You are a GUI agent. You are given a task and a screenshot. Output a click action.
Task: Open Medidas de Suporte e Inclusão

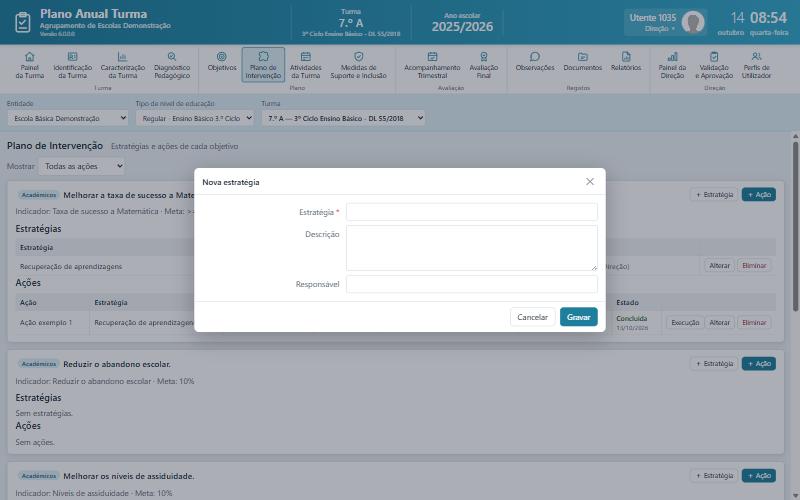tap(358, 65)
